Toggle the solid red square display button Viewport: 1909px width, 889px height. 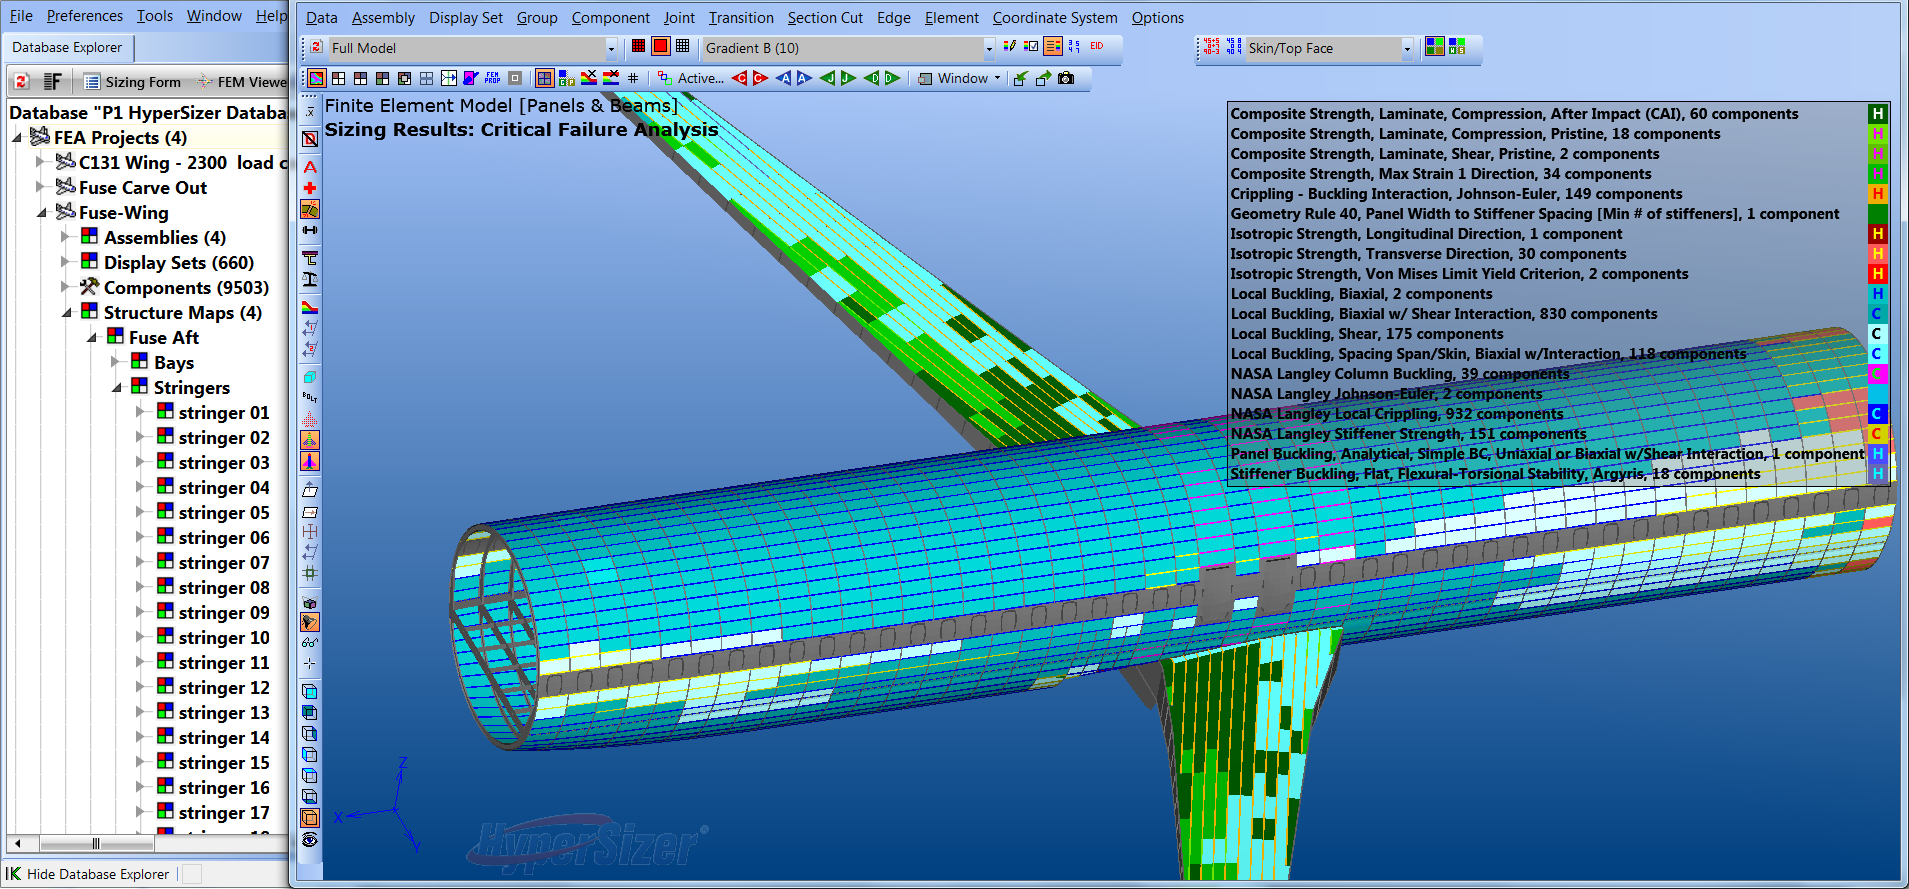(660, 47)
